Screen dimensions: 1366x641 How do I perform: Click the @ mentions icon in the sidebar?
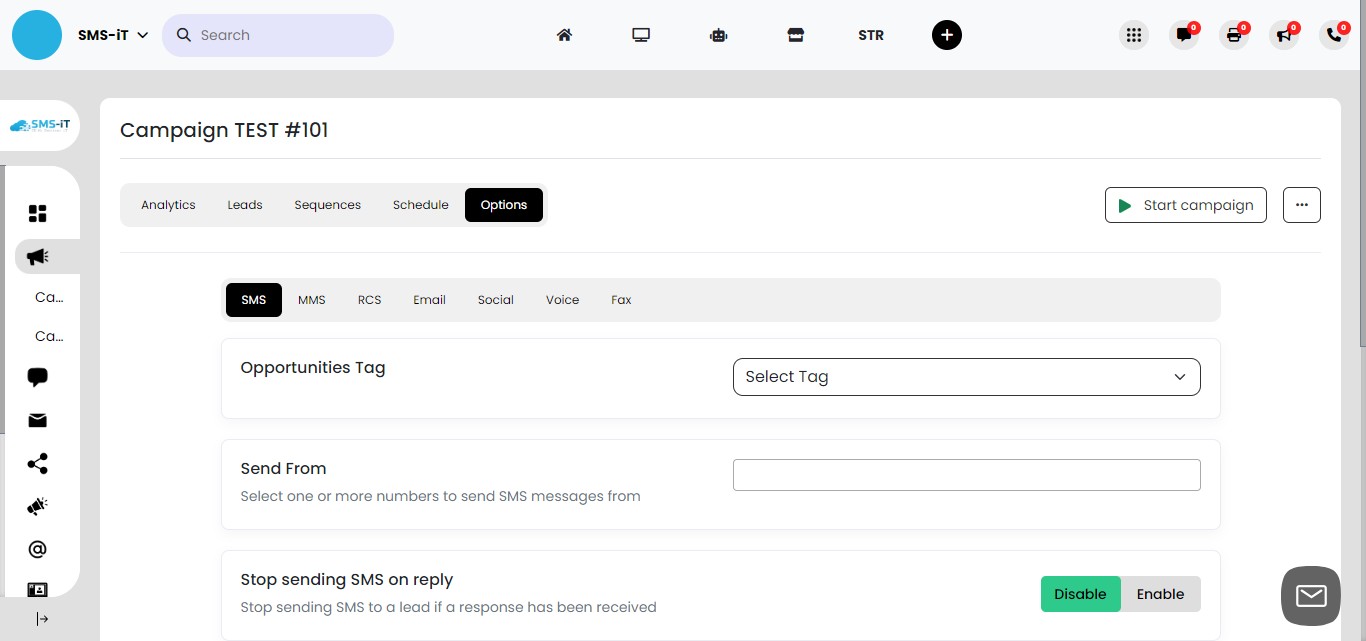click(x=37, y=548)
